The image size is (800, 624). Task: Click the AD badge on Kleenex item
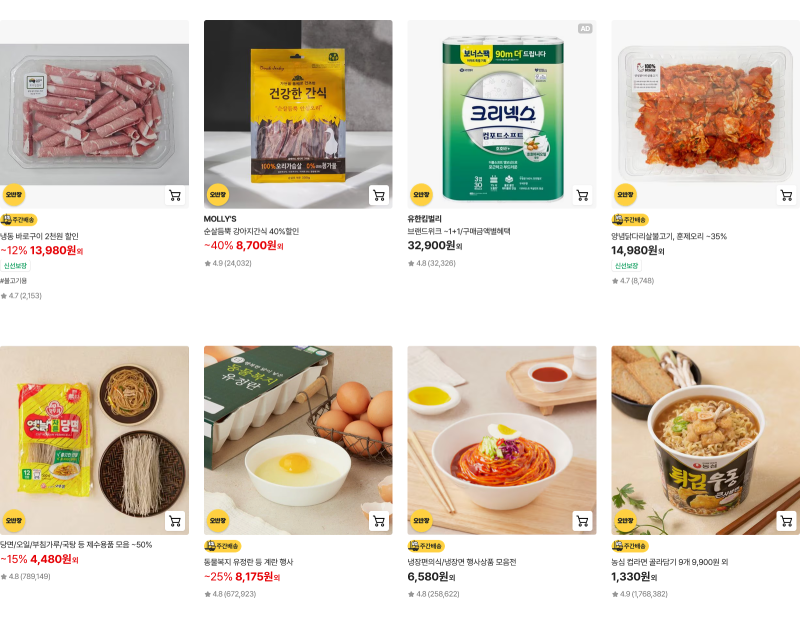[585, 29]
